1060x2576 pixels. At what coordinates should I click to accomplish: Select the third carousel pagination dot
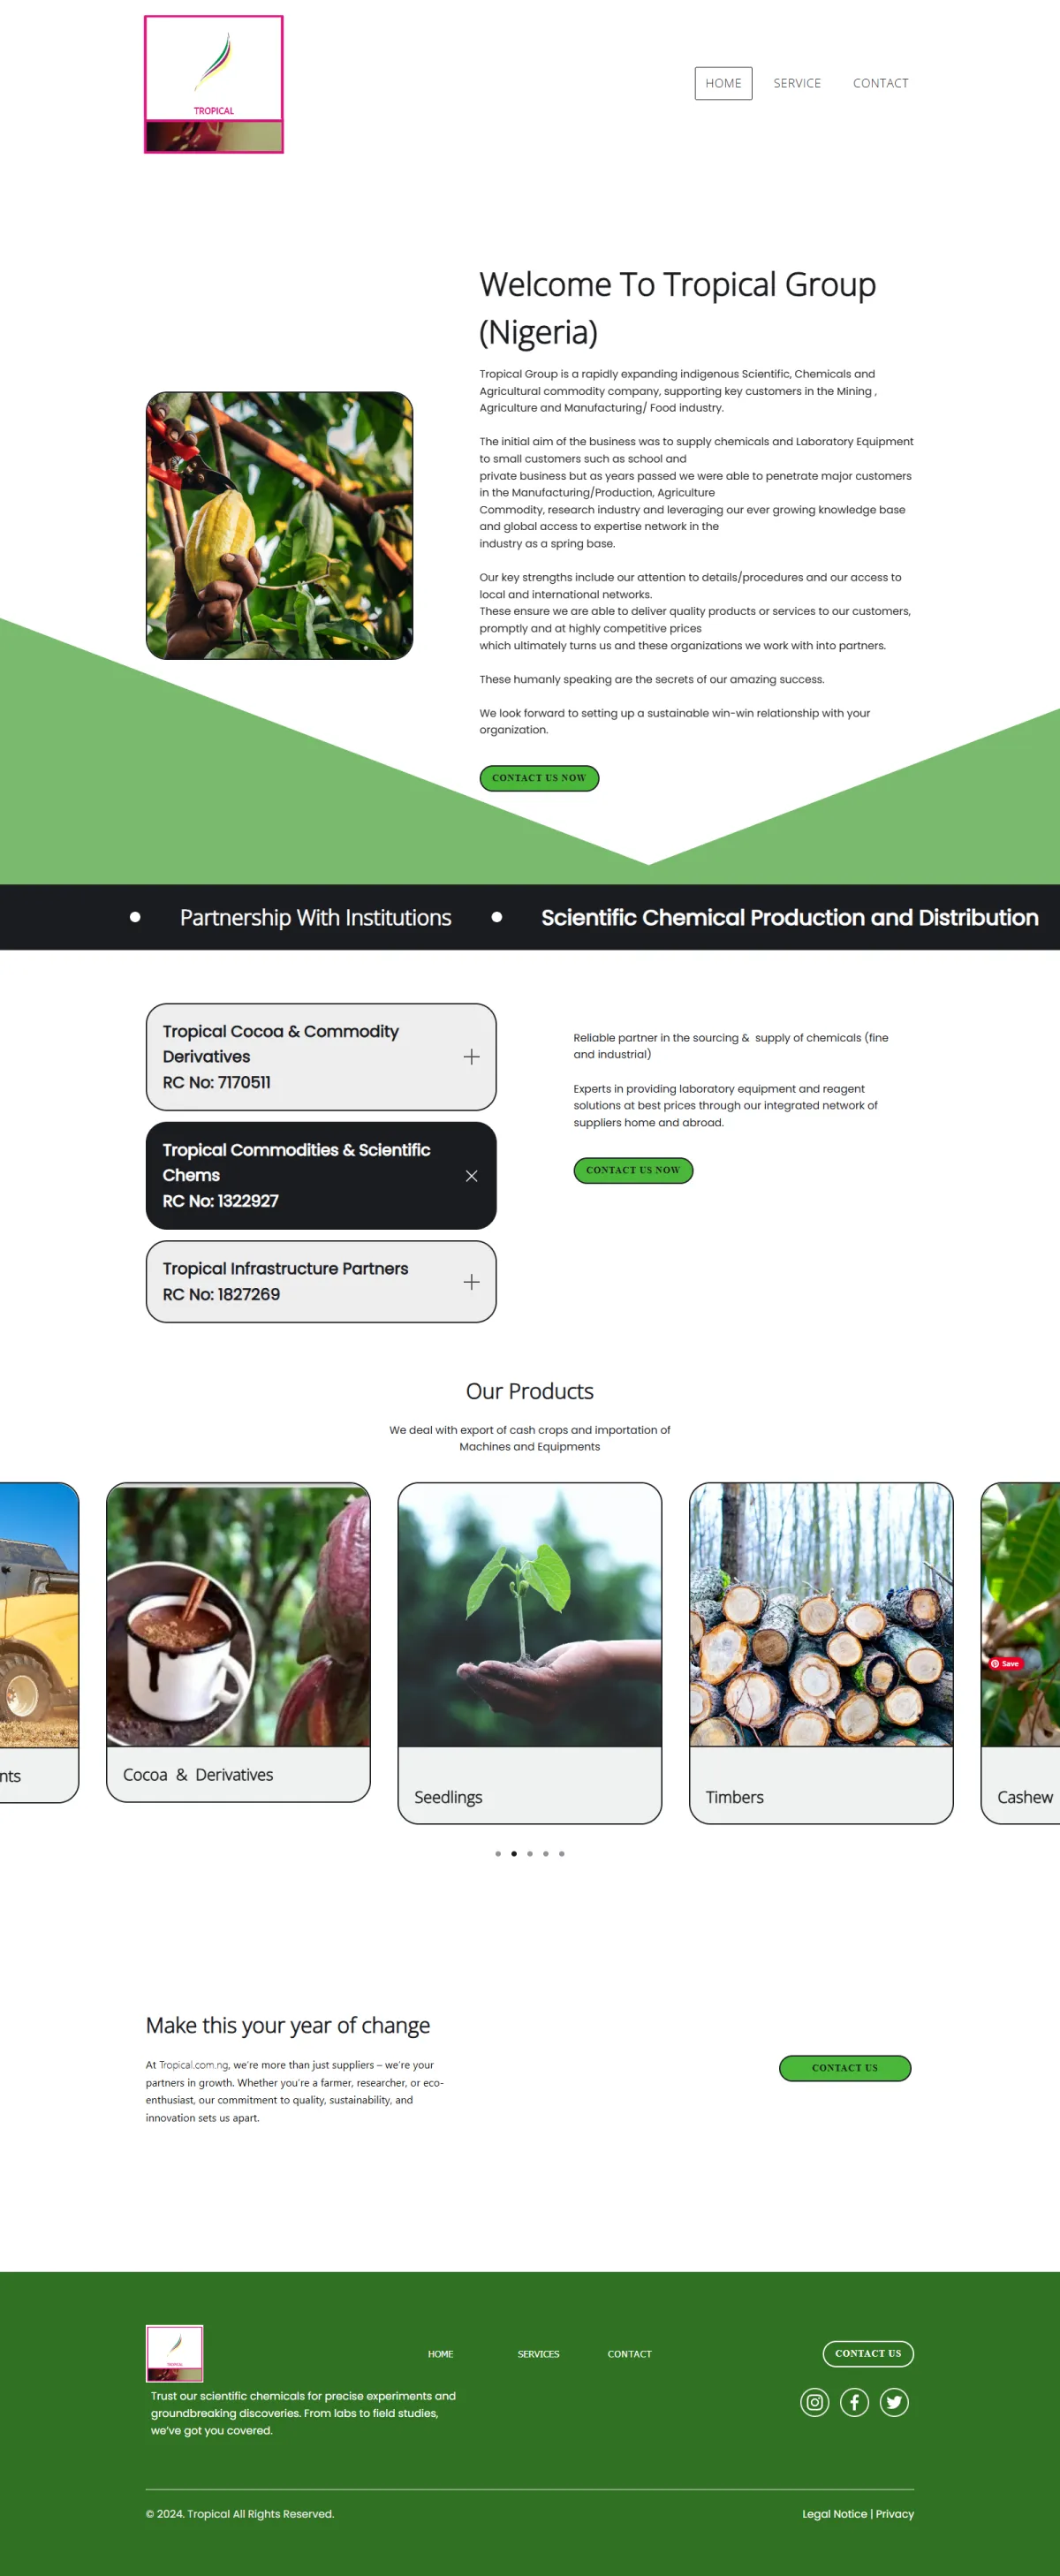pos(530,1854)
